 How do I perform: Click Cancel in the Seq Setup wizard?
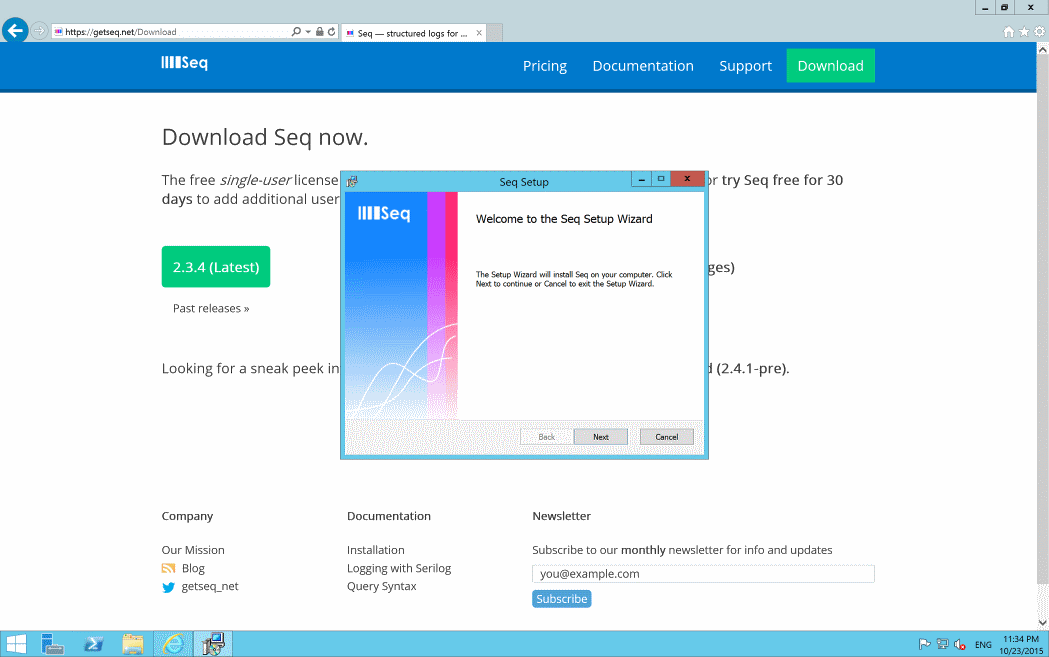coord(666,437)
